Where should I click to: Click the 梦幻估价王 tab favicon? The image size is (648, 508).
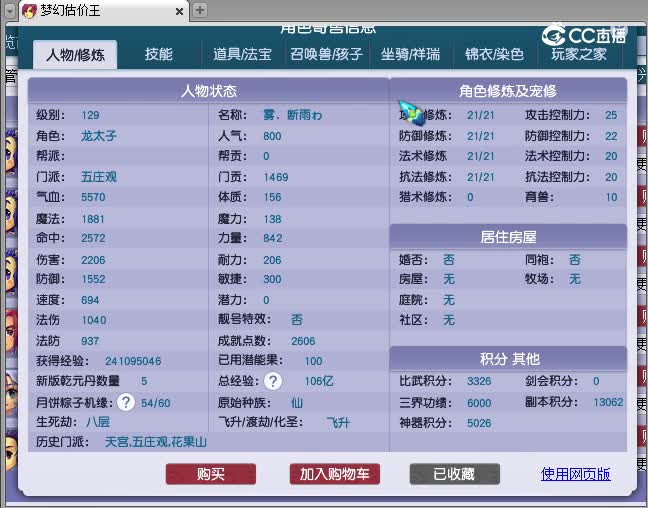pyautogui.click(x=29, y=10)
